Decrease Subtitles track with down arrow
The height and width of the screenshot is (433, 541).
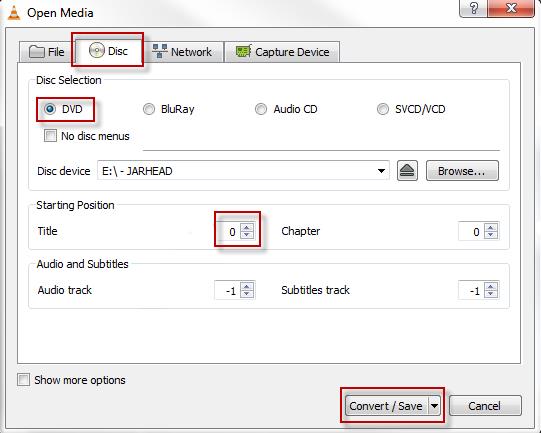pos(491,294)
